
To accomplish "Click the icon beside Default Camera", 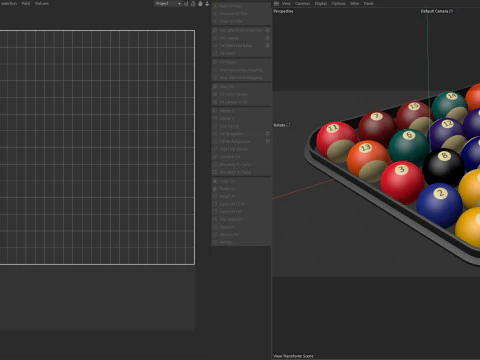I will (x=451, y=11).
